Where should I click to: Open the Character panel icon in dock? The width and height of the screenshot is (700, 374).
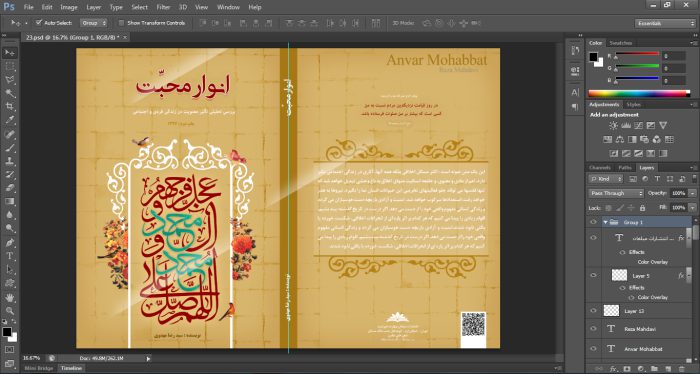coord(575,92)
